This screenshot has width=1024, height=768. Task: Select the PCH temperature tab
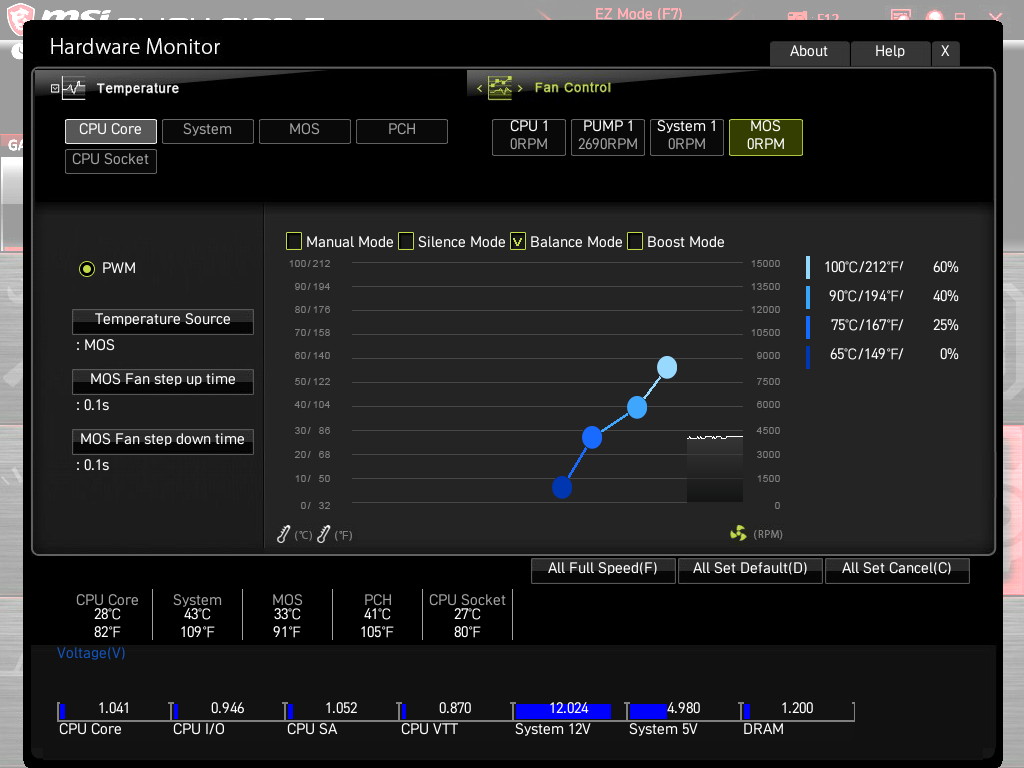coord(402,131)
